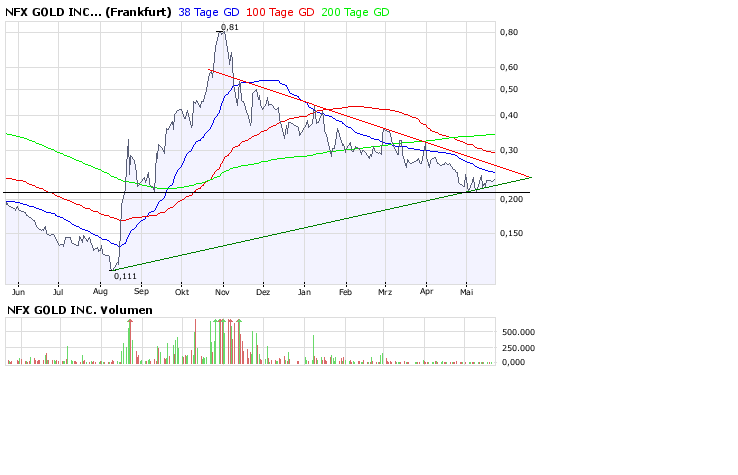This screenshot has width=738, height=475.
Task: Click the 38 Tage GD legend label
Action: [x=209, y=13]
